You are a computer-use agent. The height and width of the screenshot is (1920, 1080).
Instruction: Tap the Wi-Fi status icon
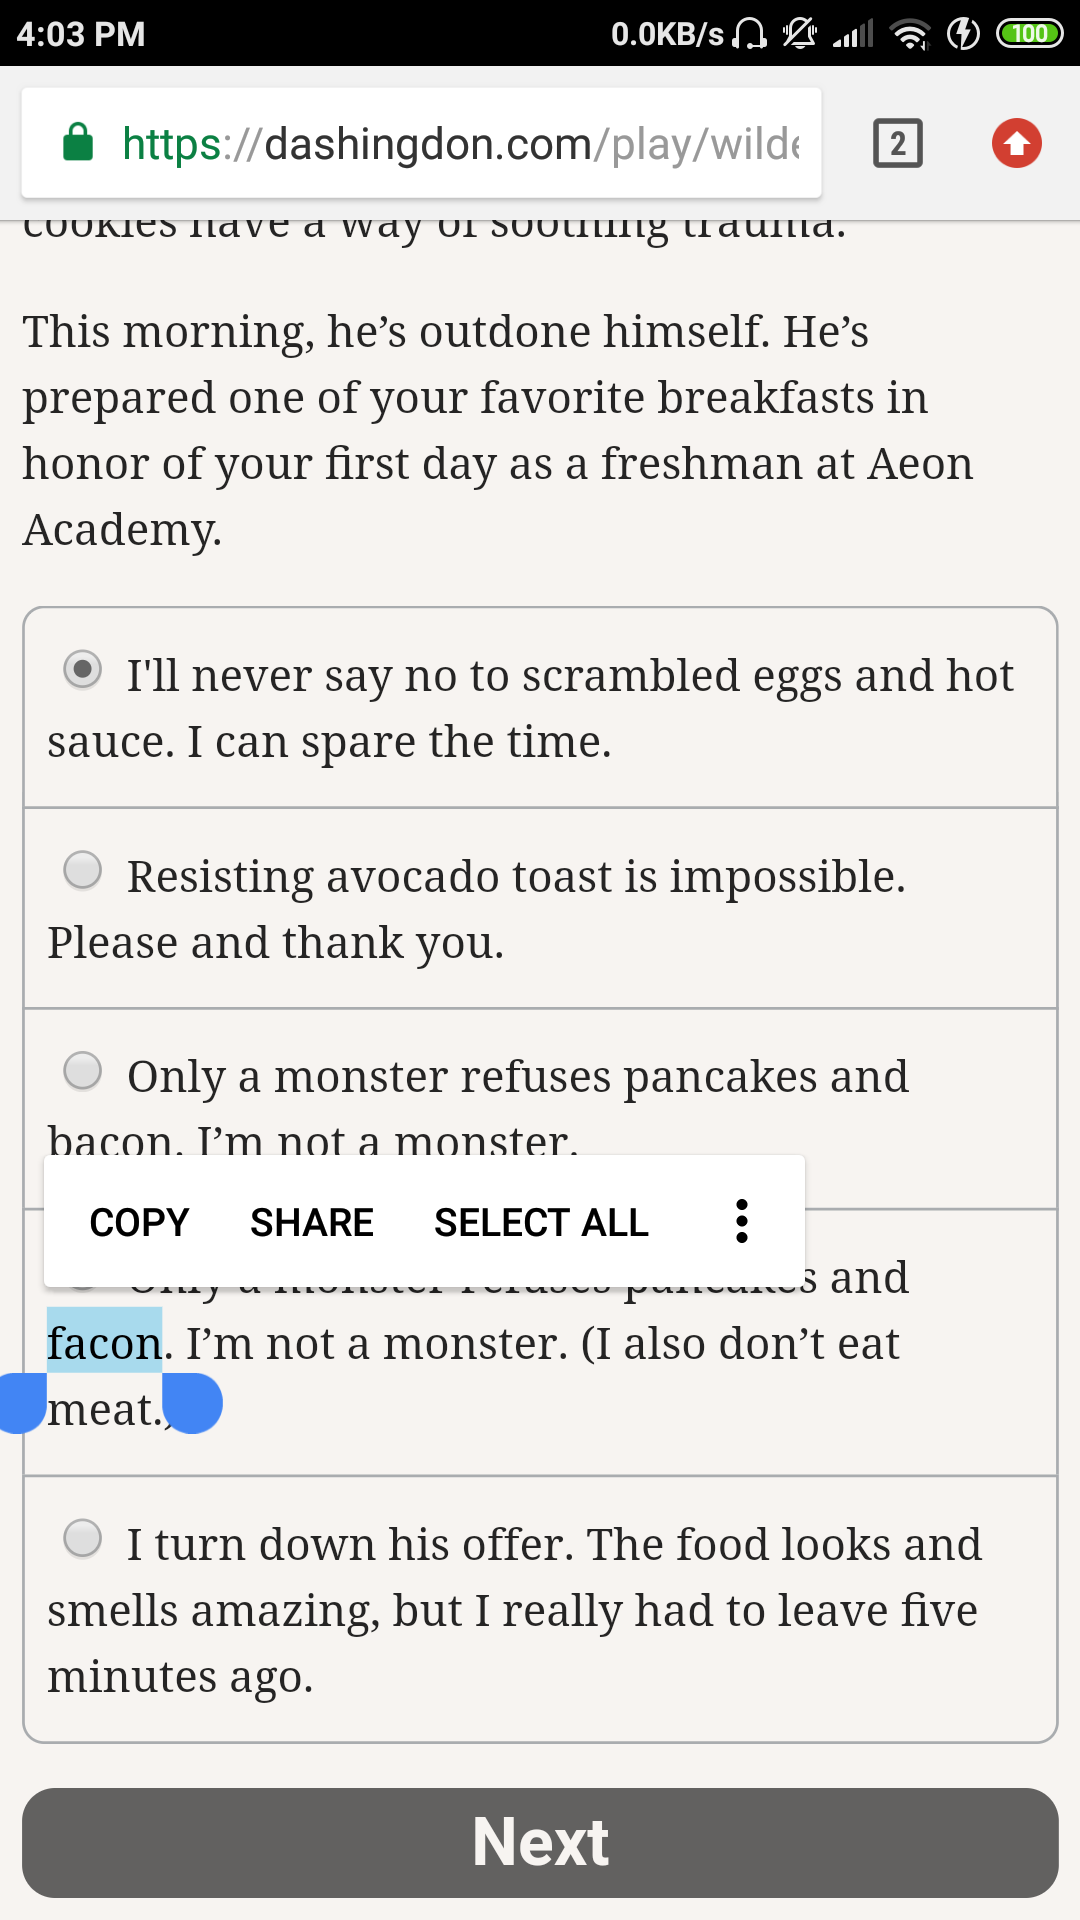pyautogui.click(x=910, y=34)
